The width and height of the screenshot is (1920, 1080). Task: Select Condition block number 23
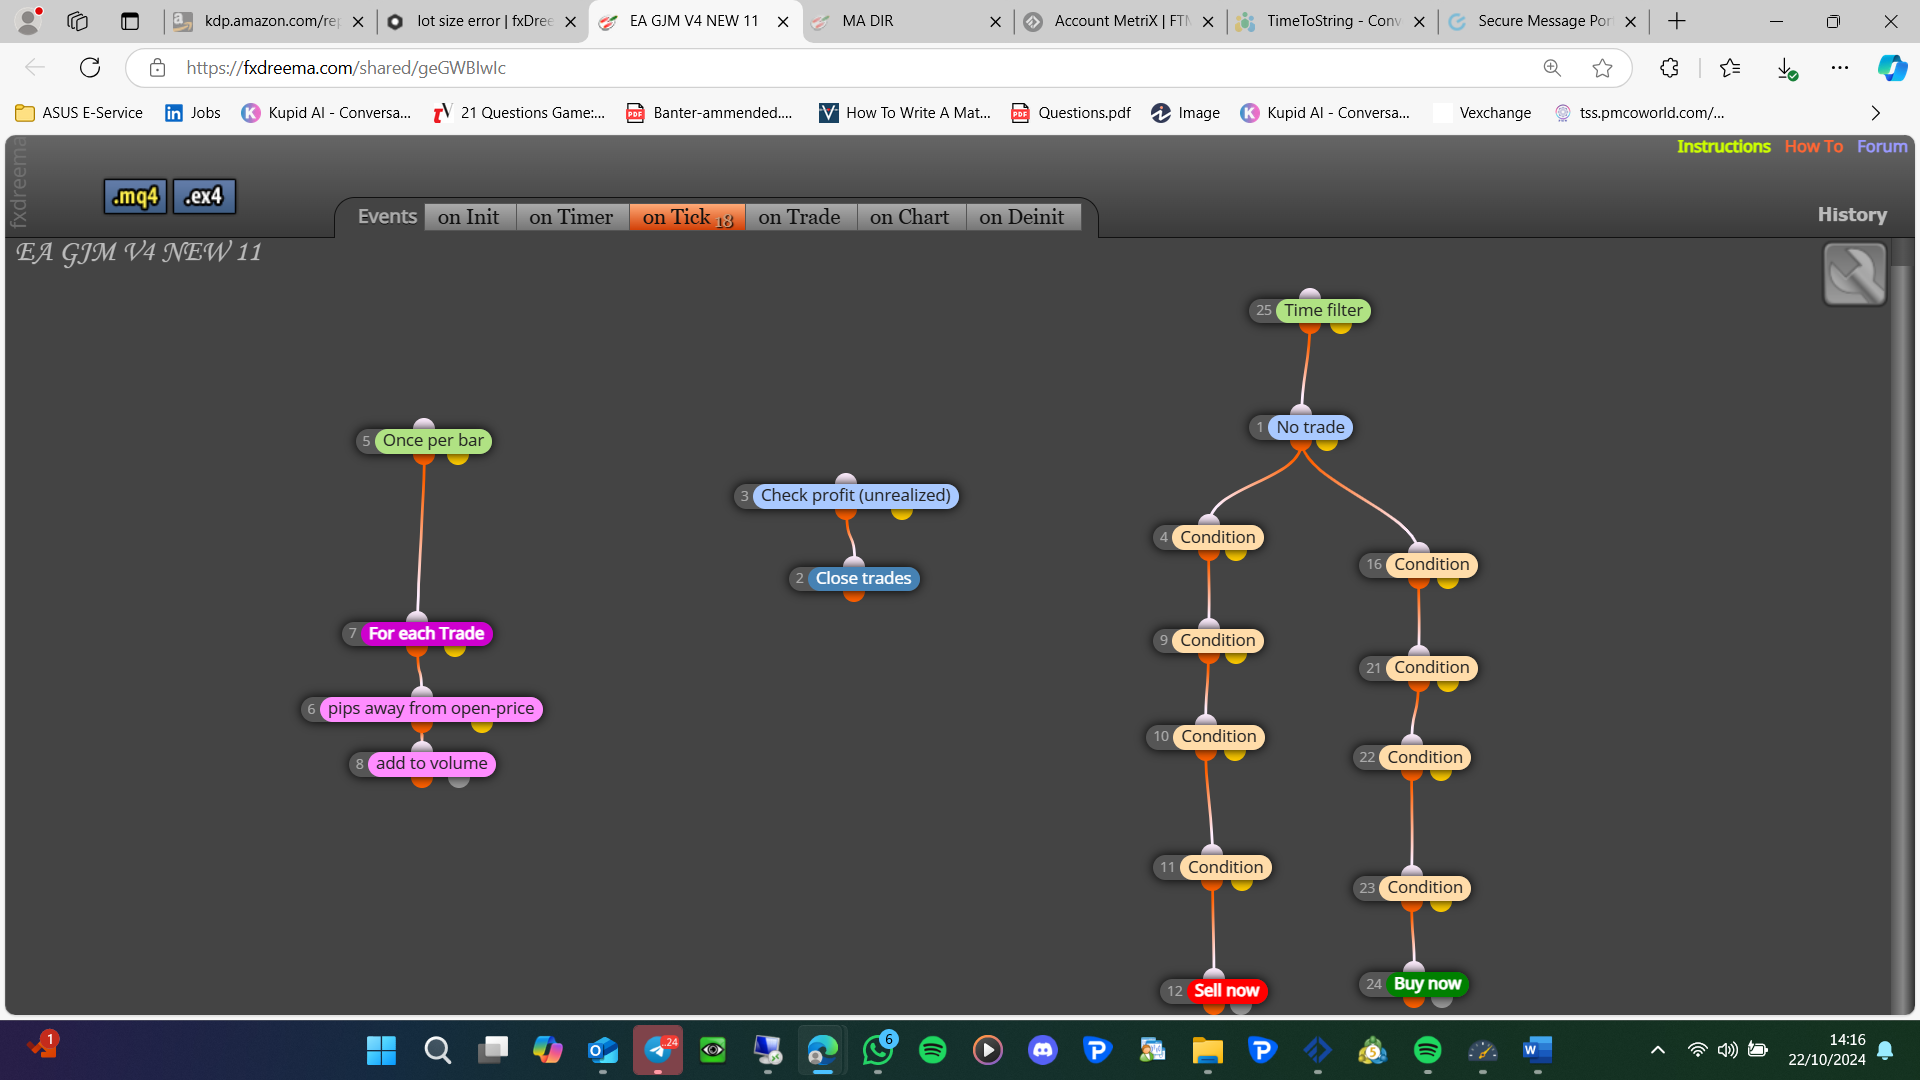1425,887
